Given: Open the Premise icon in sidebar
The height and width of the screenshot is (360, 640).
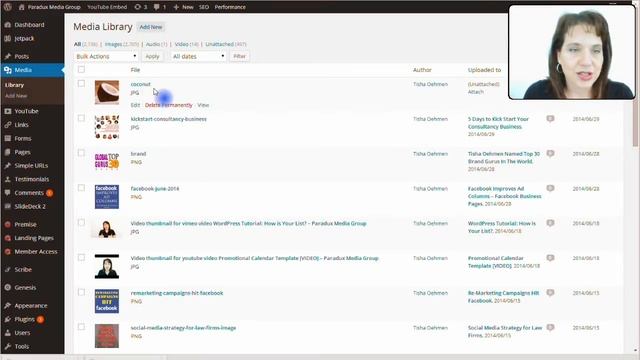Looking at the screenshot, I should (8, 224).
